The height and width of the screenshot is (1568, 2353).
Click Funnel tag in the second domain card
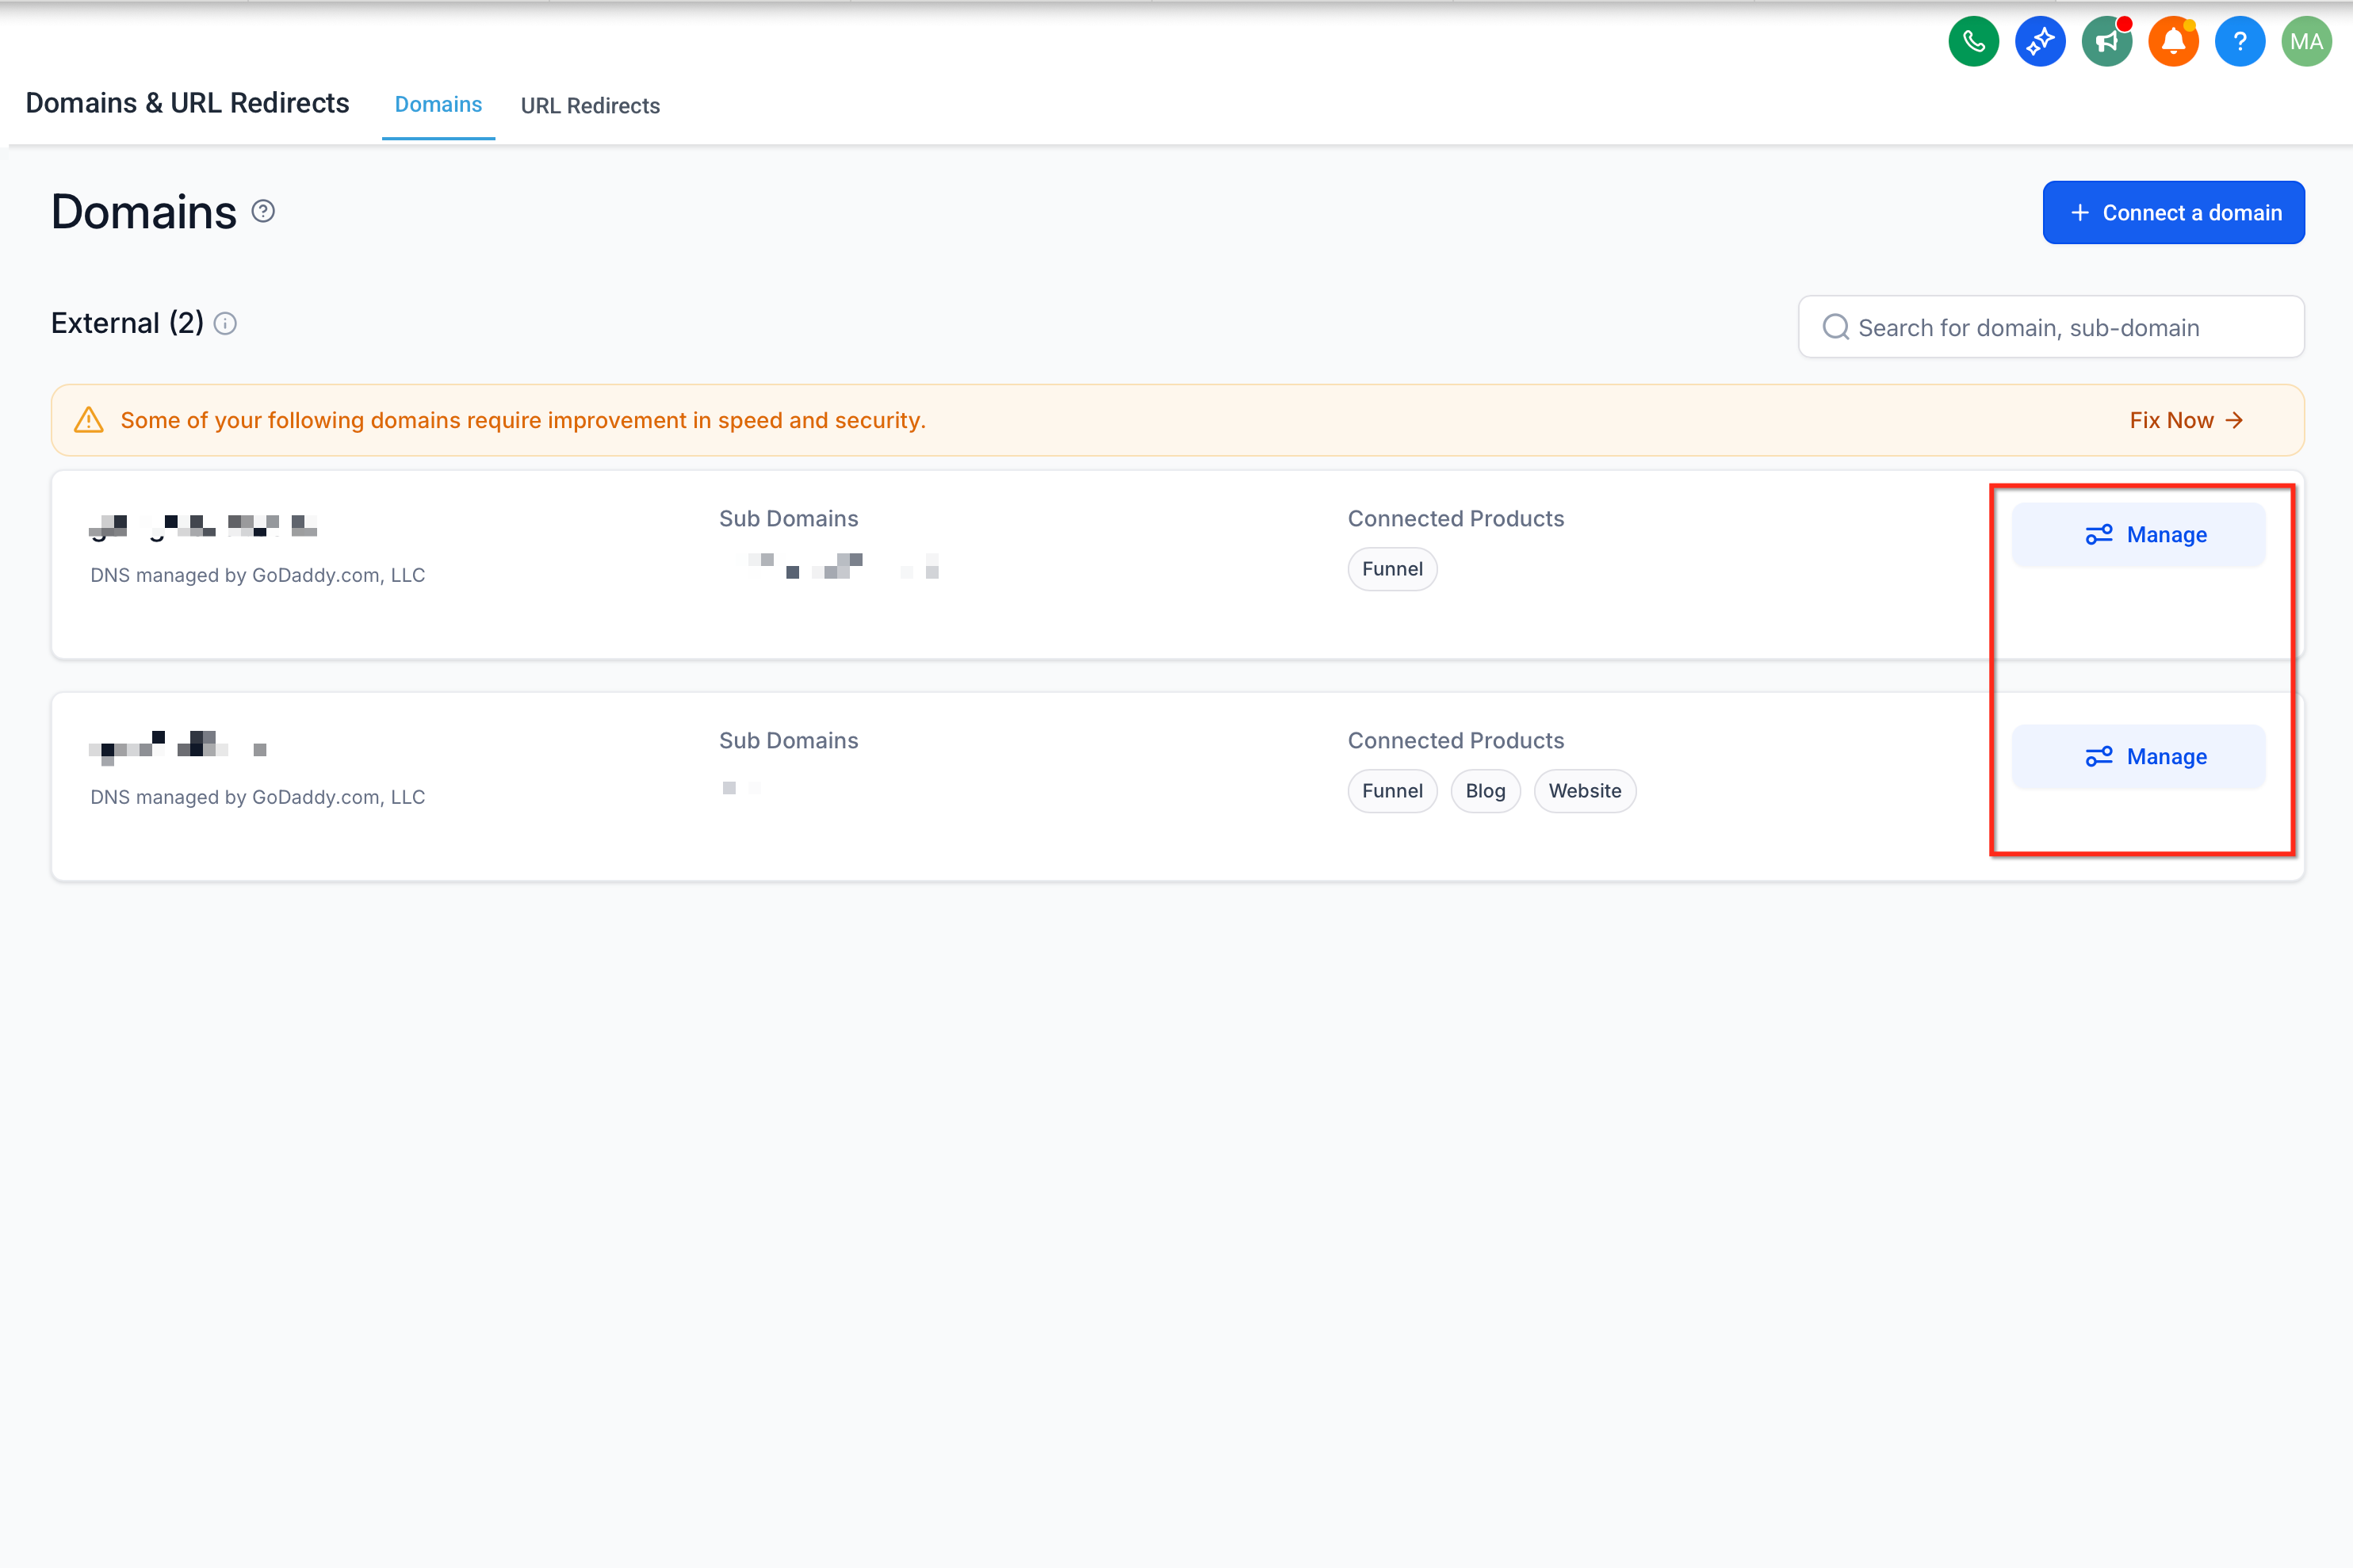[x=1392, y=791]
